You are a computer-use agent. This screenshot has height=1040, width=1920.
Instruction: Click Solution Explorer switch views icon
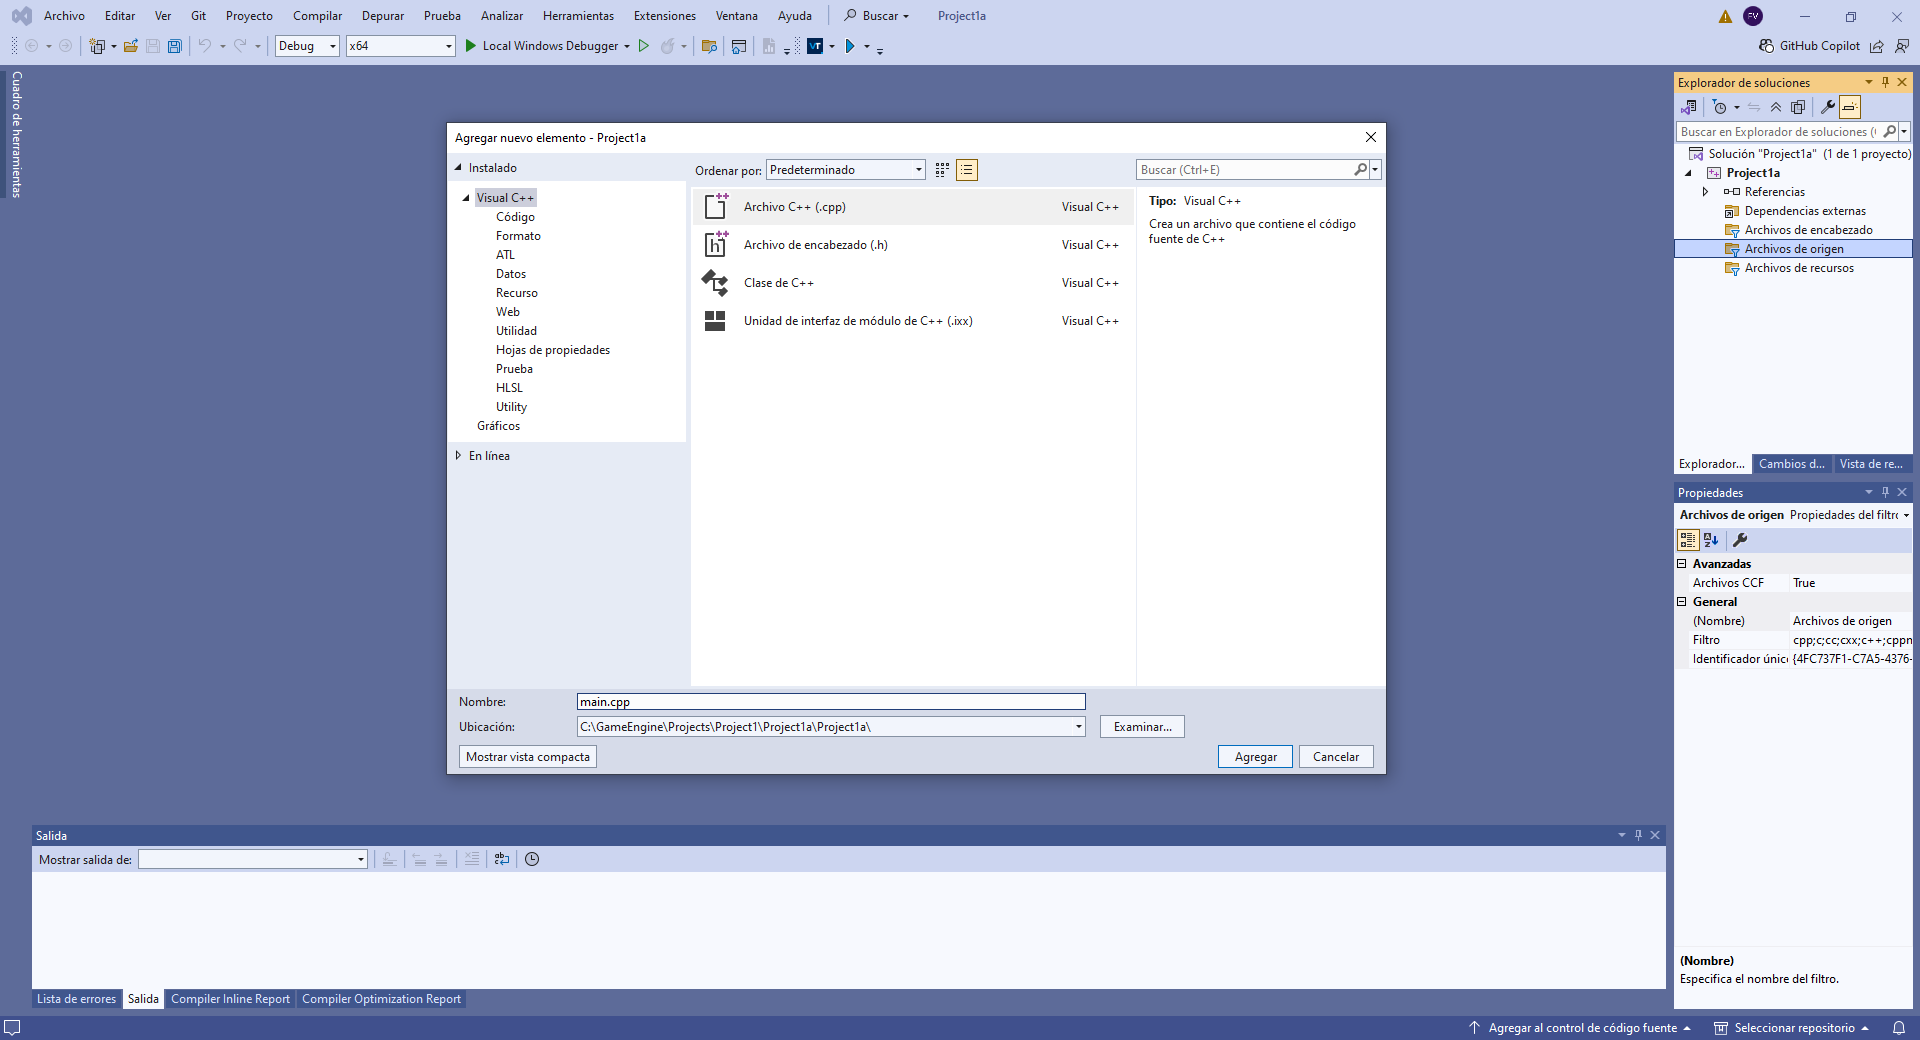[x=1689, y=107]
